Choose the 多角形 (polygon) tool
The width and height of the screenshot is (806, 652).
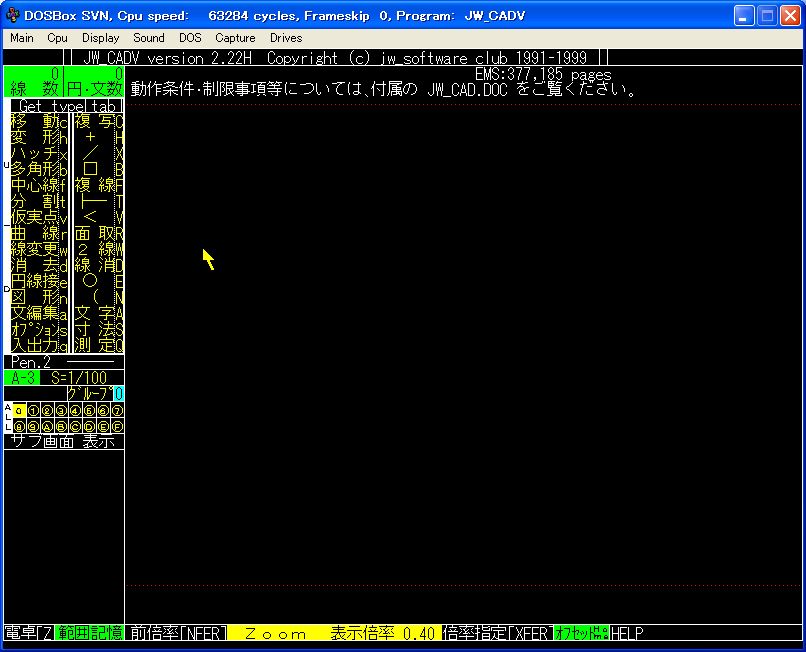(35, 170)
